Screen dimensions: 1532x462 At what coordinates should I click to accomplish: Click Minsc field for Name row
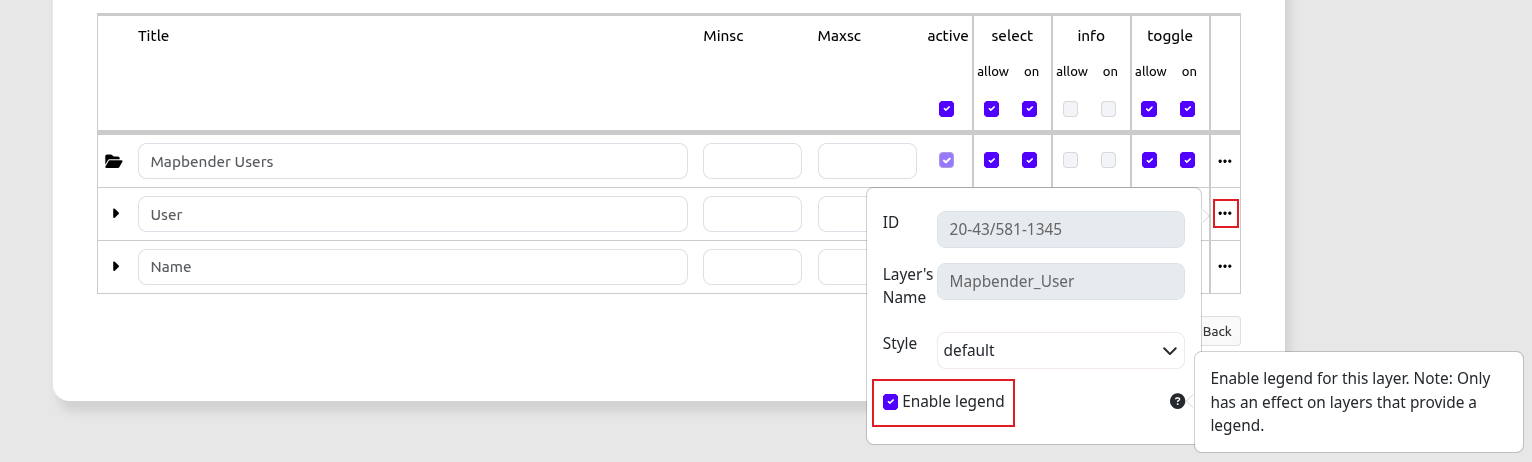click(x=752, y=267)
